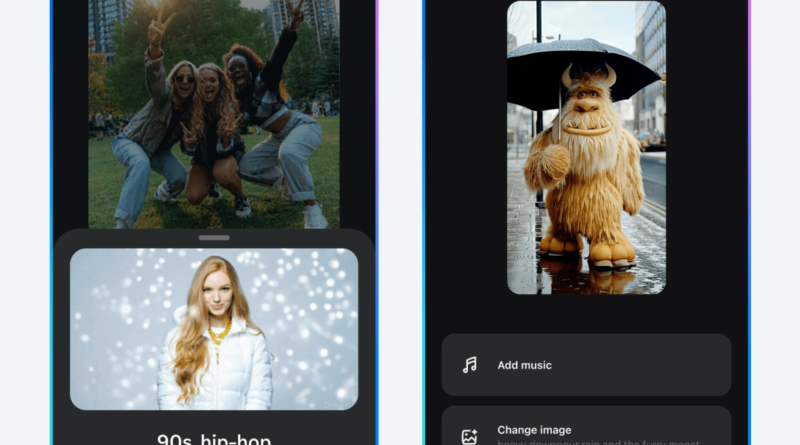
Task: Click the grey prompt text under Change image
Action: pos(590,441)
